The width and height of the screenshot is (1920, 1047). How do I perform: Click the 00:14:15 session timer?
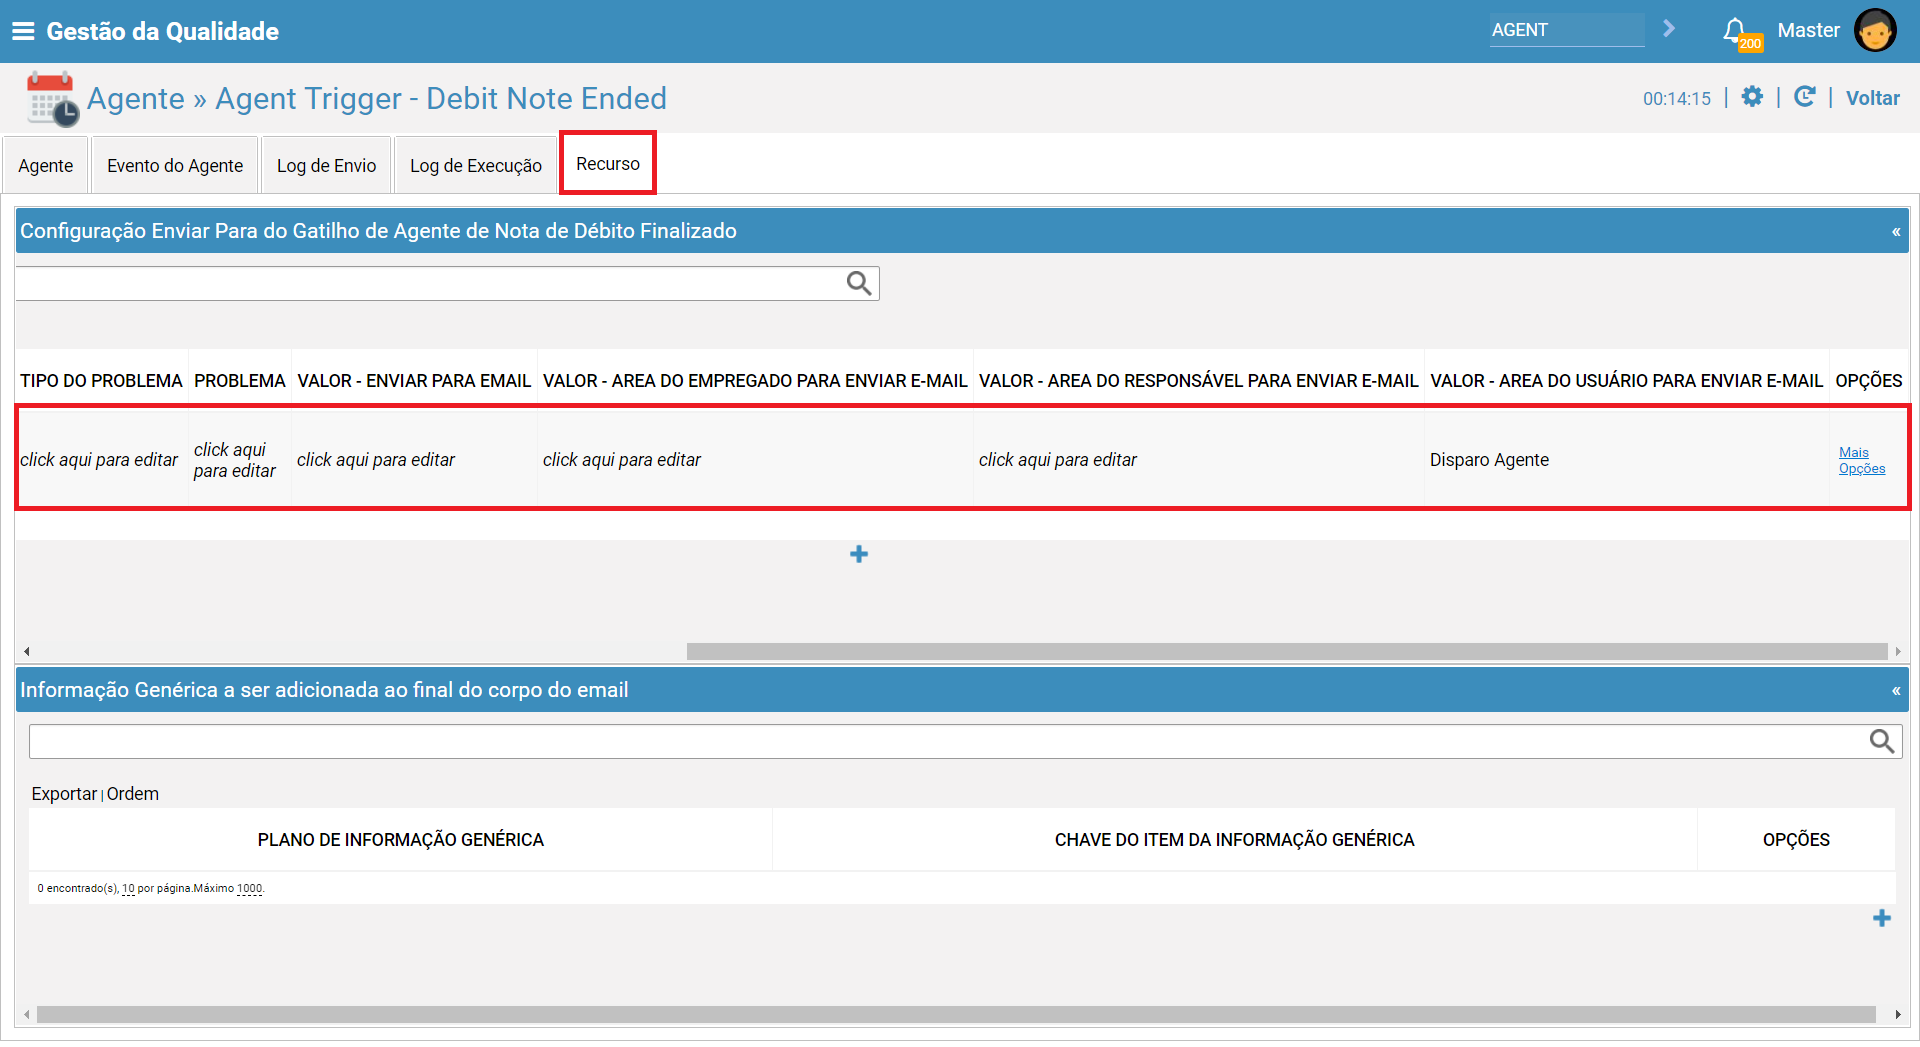[1677, 99]
